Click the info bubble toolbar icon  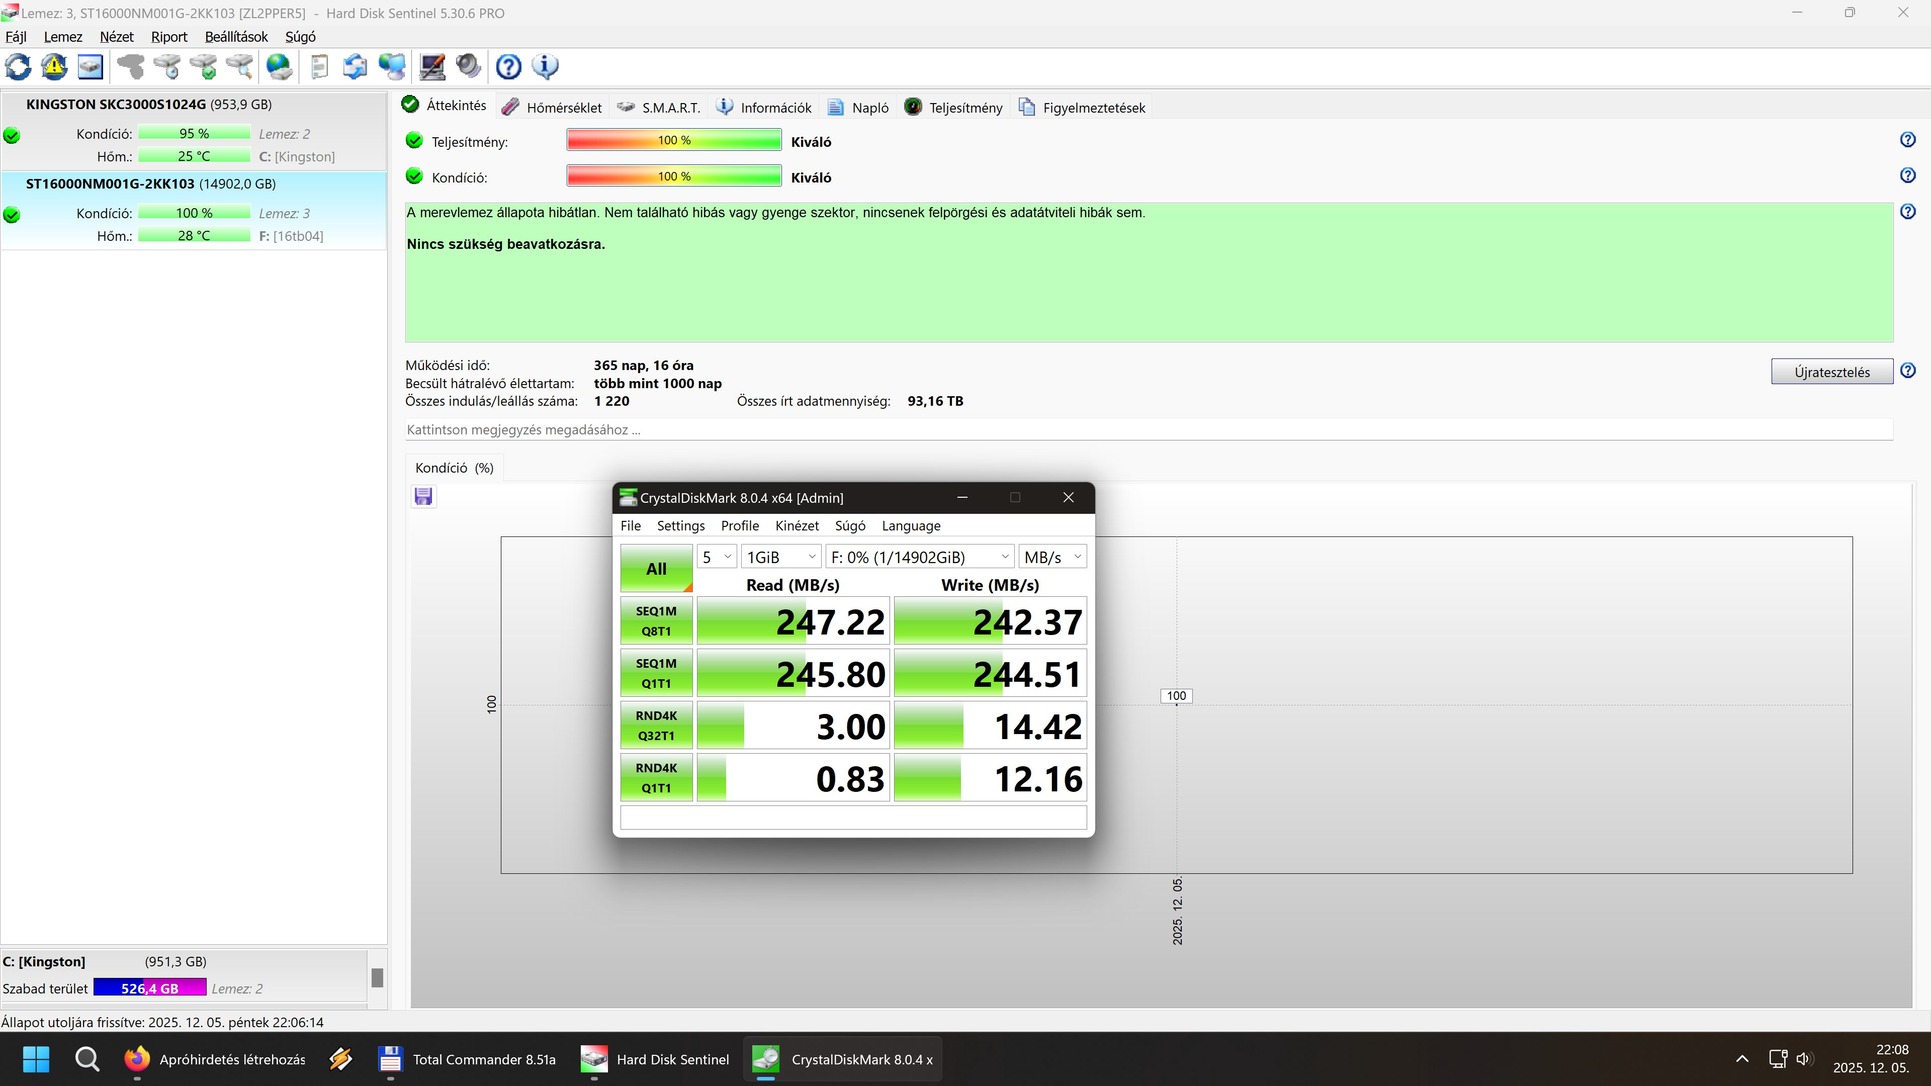click(545, 67)
